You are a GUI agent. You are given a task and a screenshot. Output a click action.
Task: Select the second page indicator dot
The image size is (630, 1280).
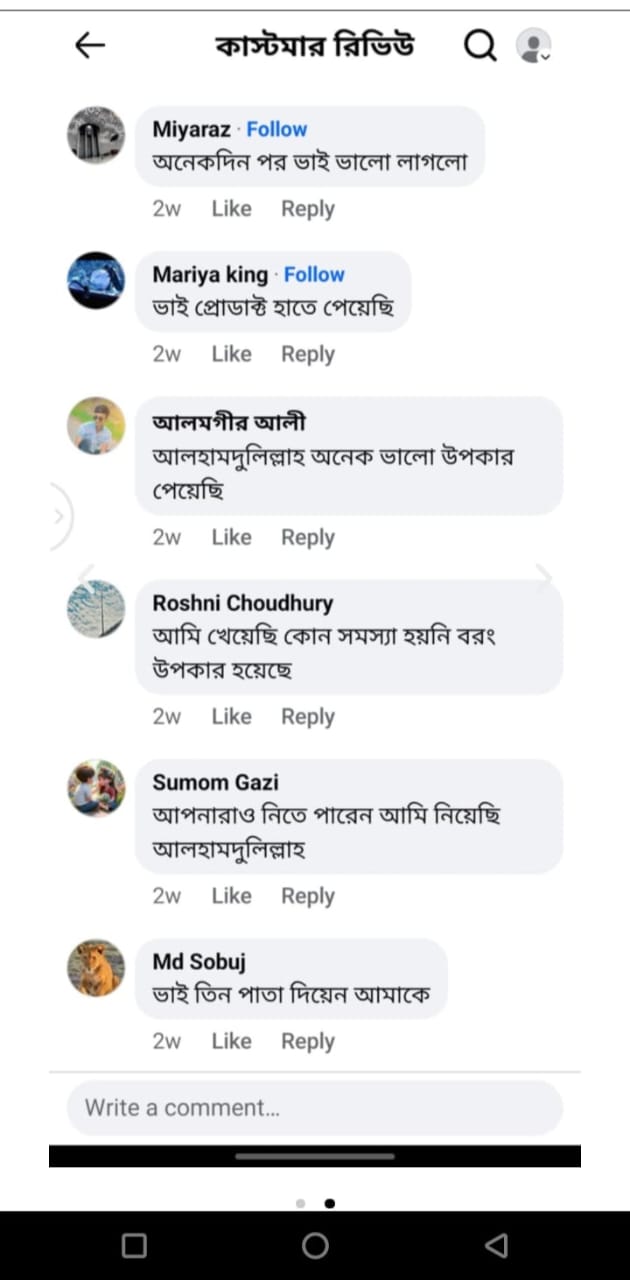(330, 1203)
